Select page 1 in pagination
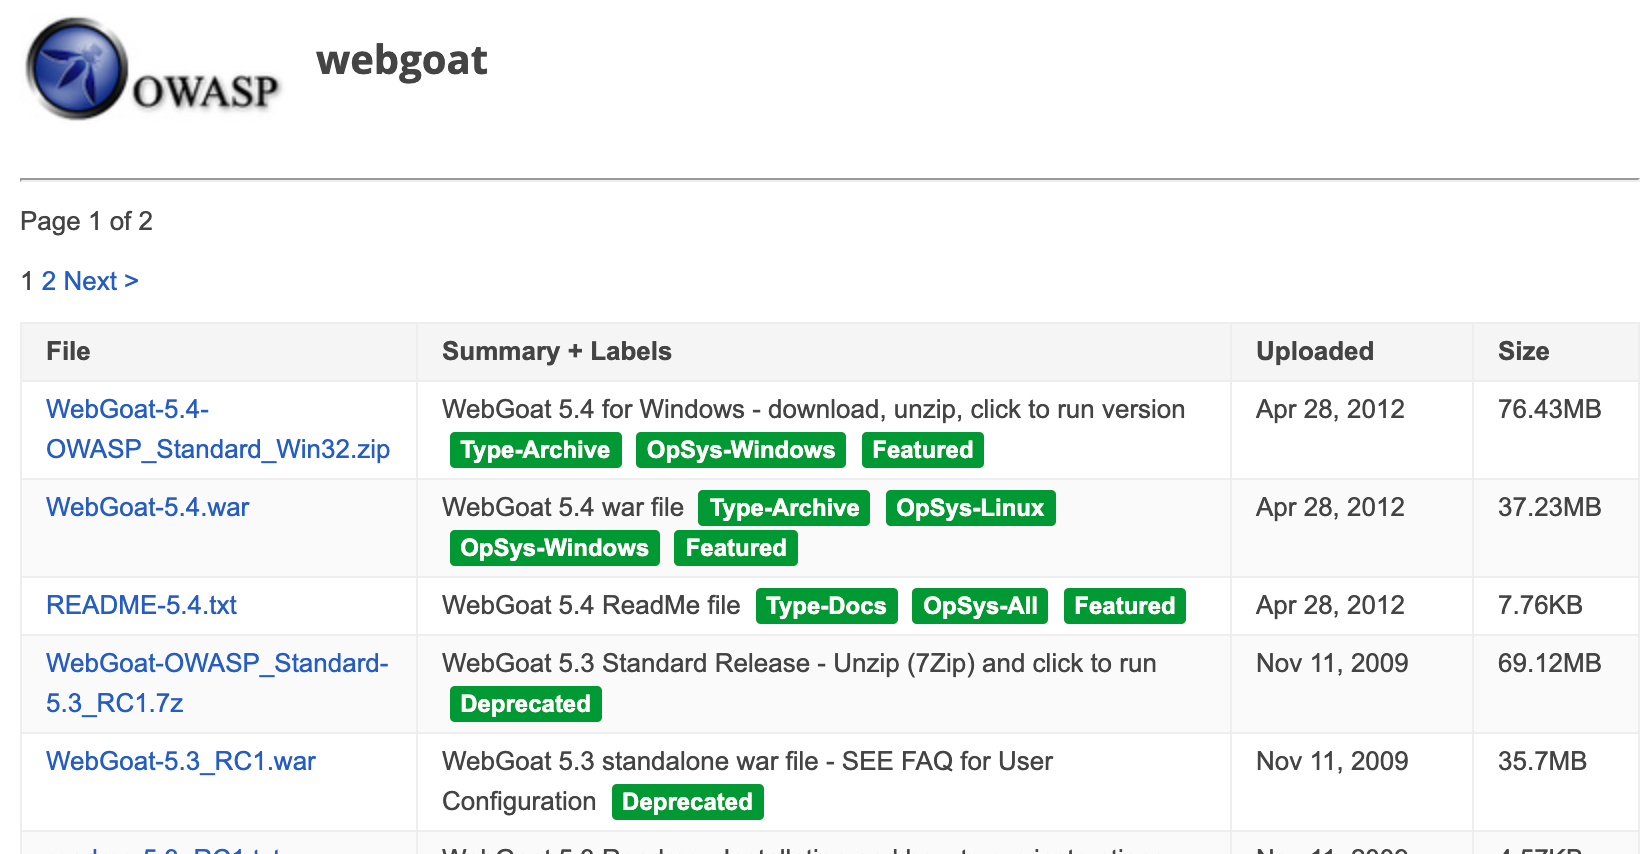 27,281
